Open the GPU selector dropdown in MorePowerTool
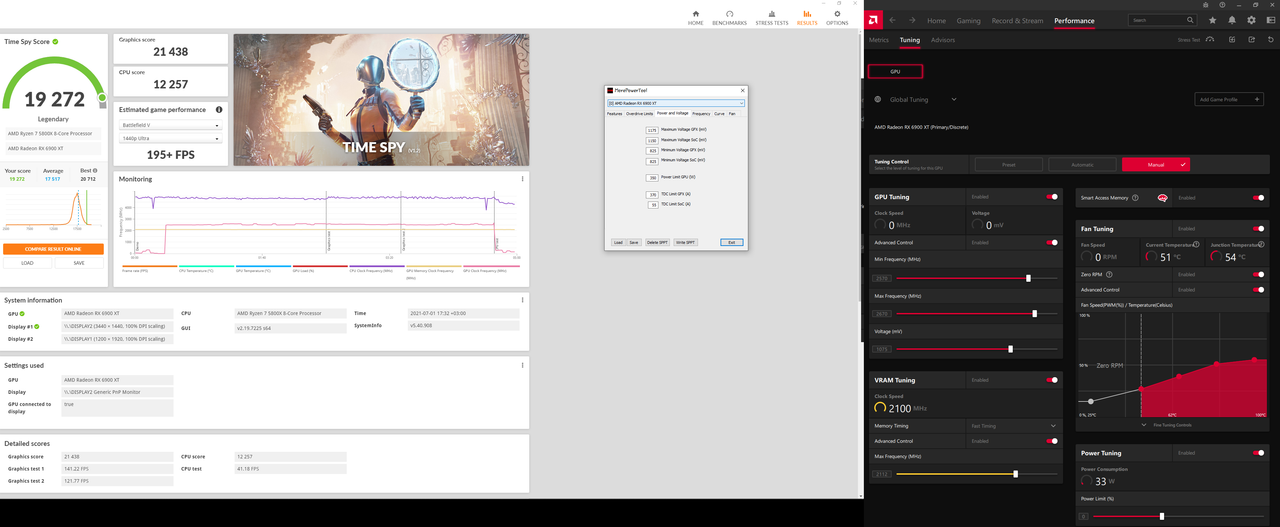 click(x=676, y=103)
